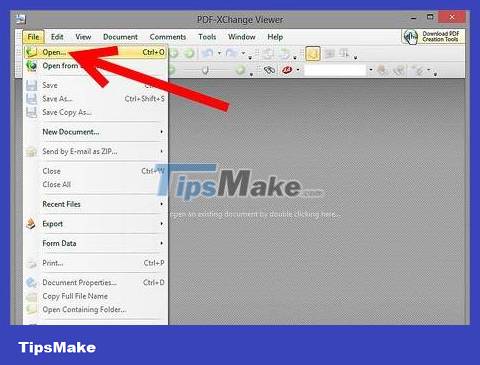
Task: Click the File menu in menu bar
Action: point(33,37)
